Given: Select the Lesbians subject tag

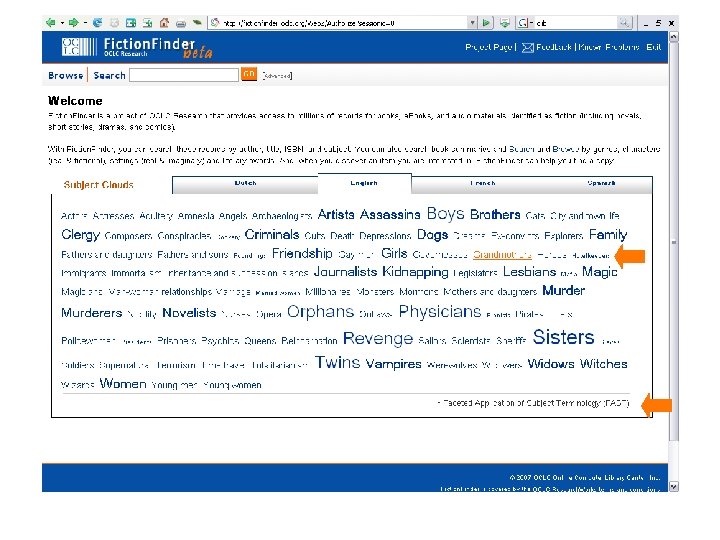Looking at the screenshot, I should point(529,272).
